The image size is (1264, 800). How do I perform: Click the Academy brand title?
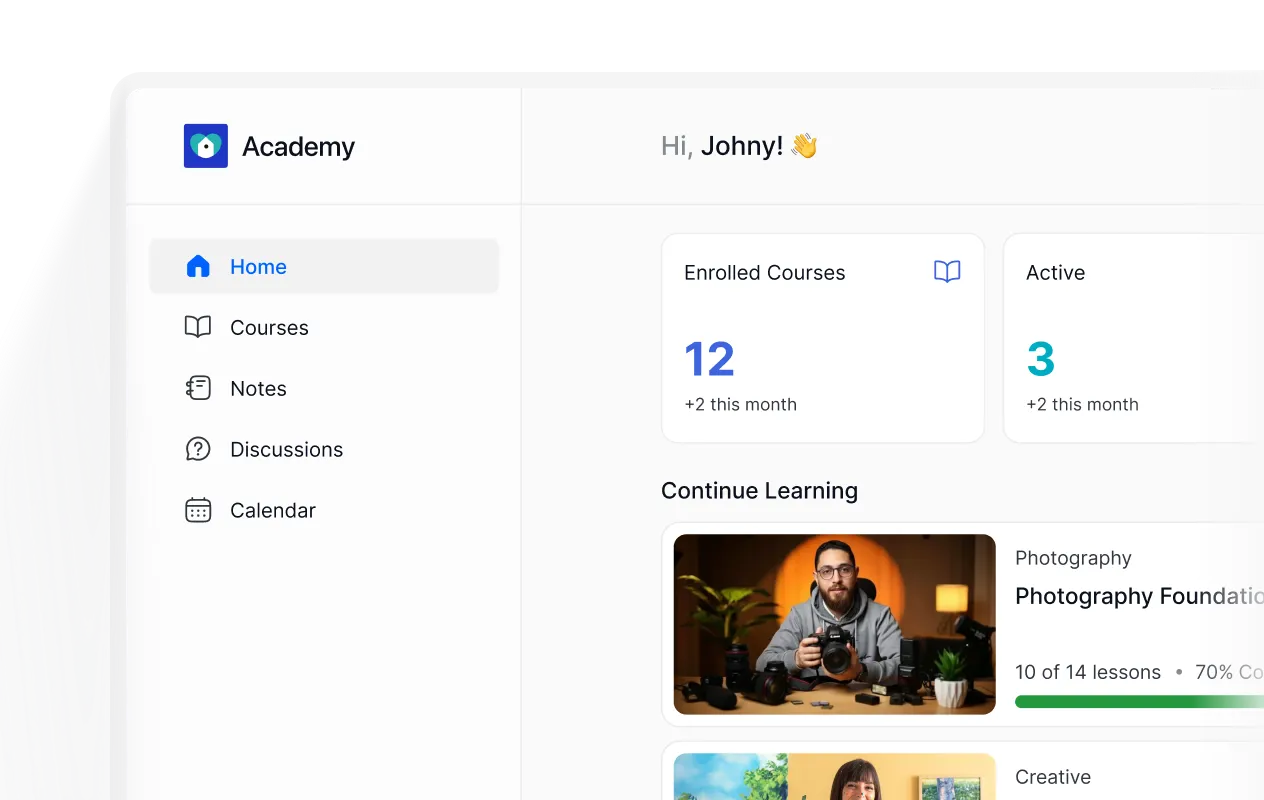(x=298, y=147)
